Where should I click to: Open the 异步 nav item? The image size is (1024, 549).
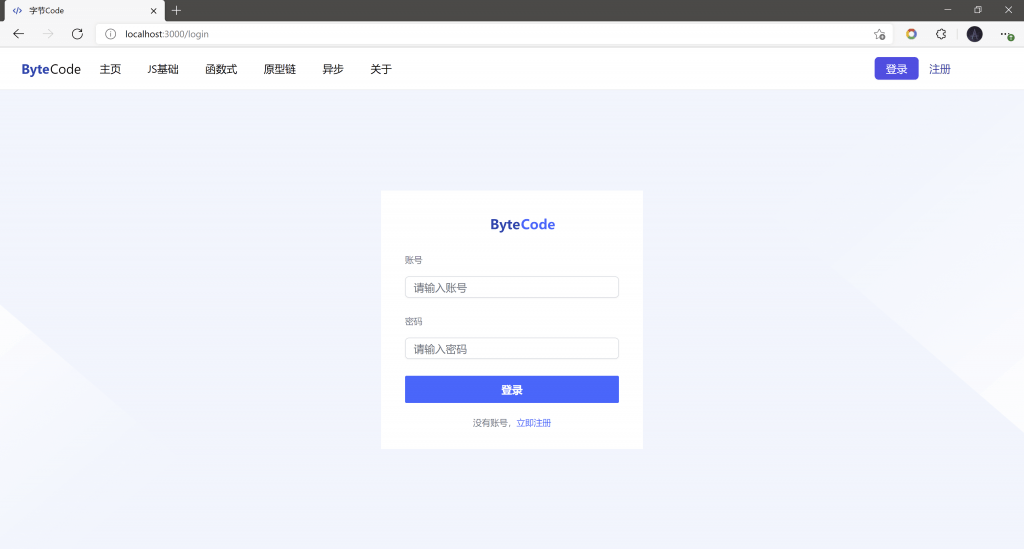333,69
